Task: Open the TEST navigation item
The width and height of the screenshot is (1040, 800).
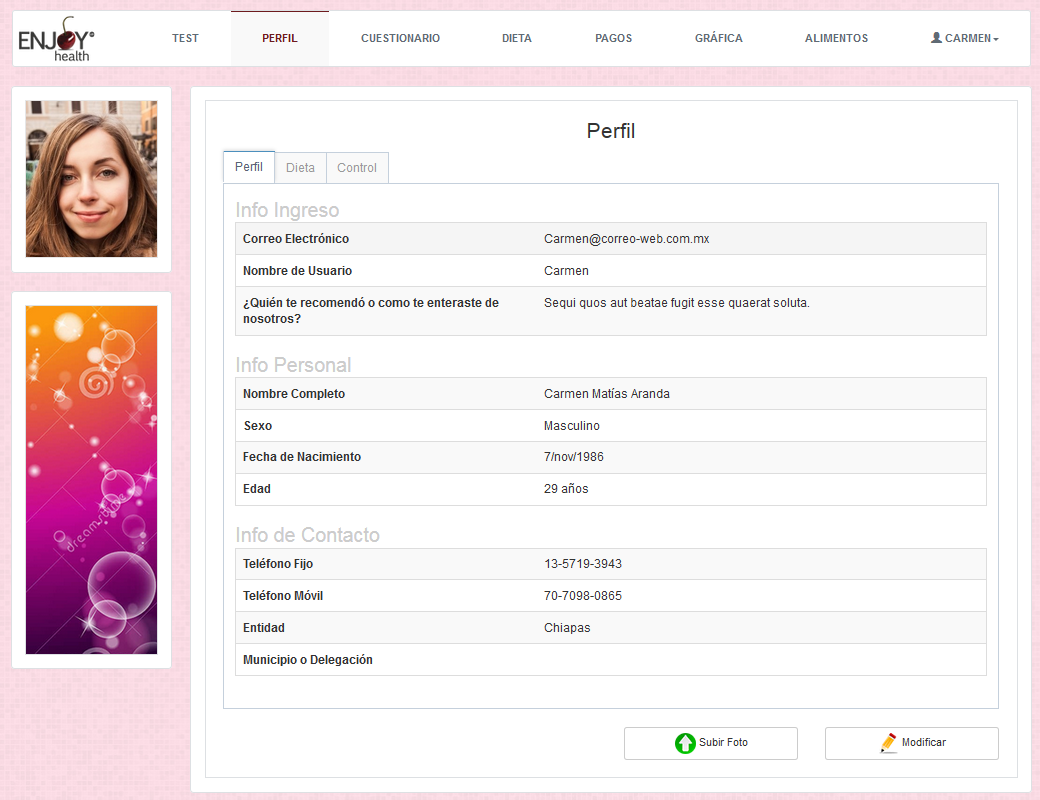Action: [185, 39]
